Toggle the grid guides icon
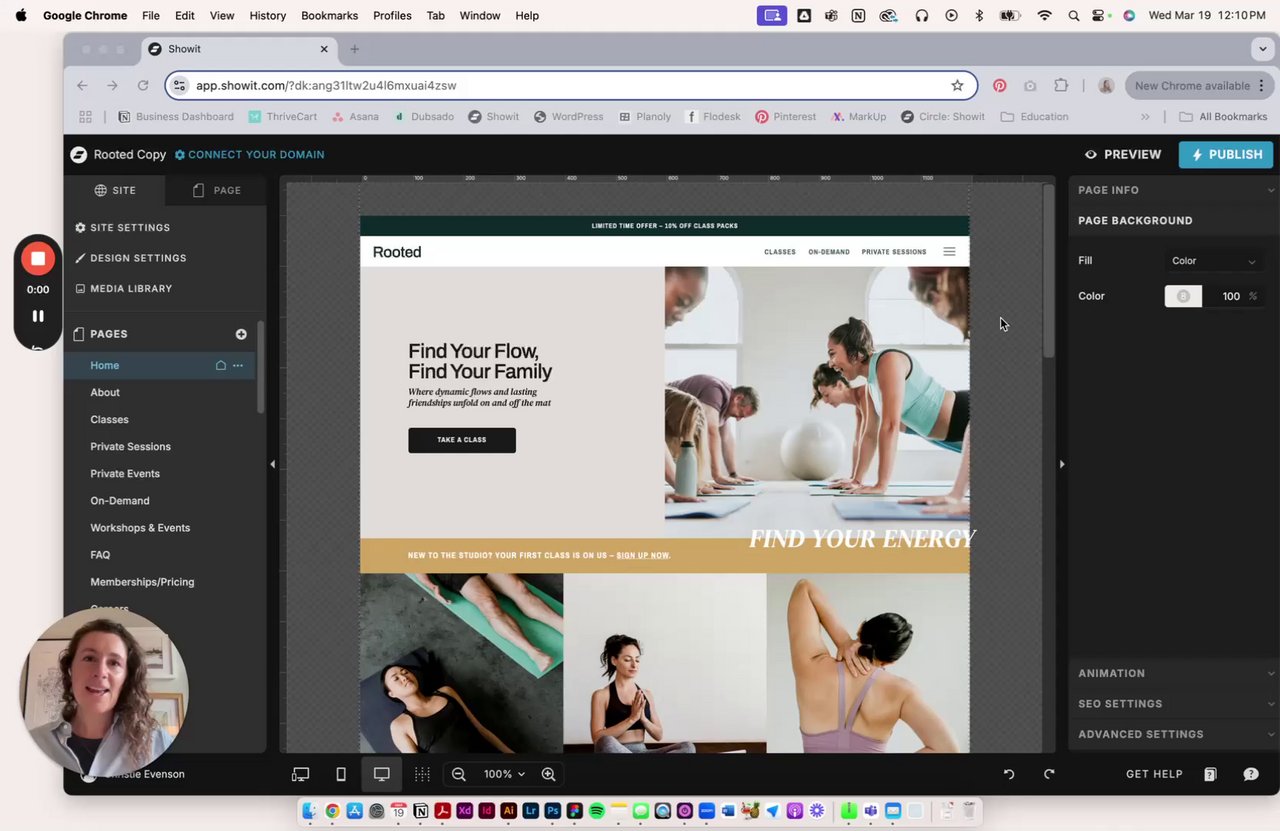 pos(422,774)
